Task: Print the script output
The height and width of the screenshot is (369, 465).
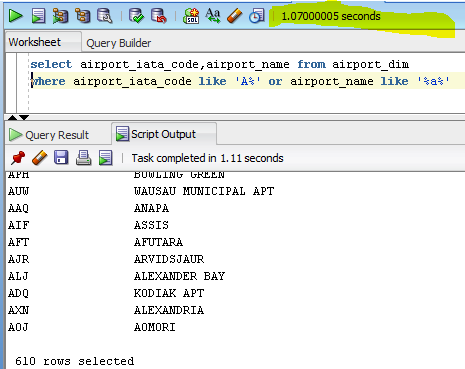Action: click(x=83, y=158)
